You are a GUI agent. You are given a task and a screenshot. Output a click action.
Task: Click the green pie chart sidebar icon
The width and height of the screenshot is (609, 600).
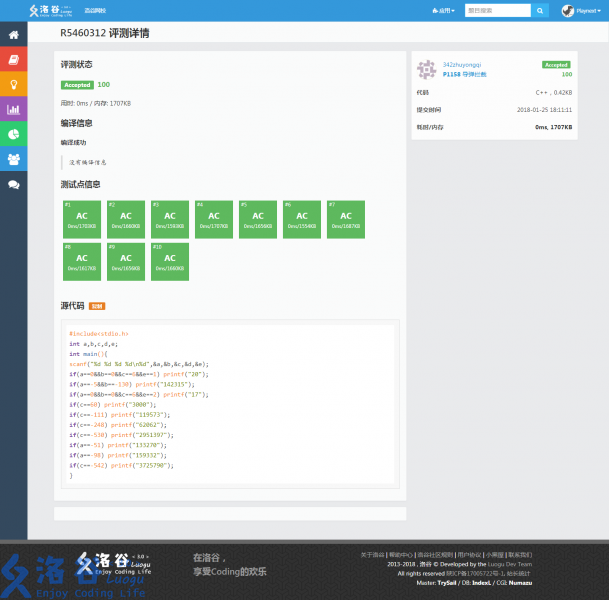coord(14,134)
